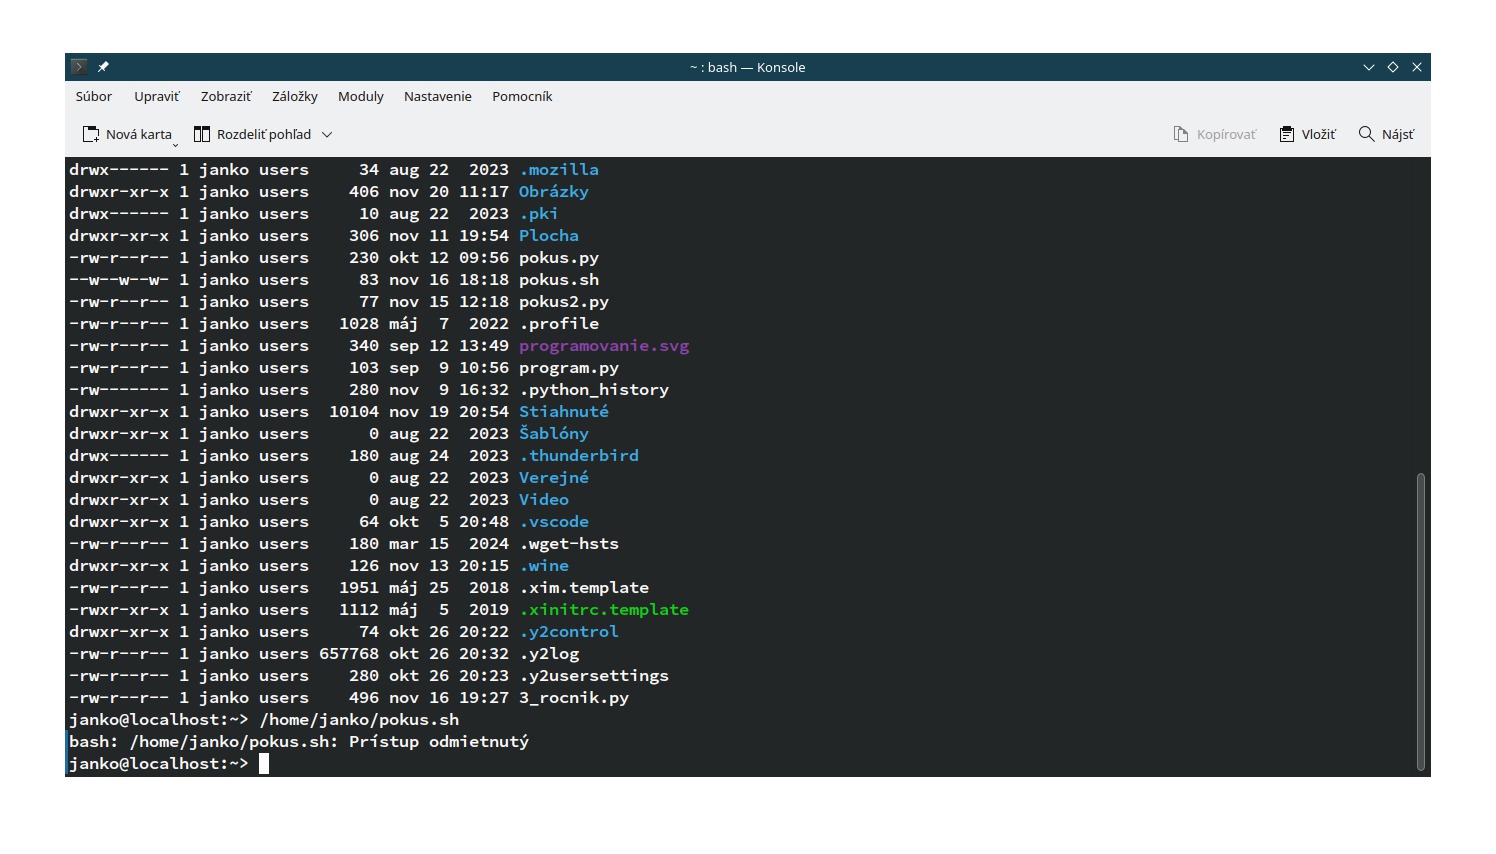The height and width of the screenshot is (854, 1496).
Task: Click pokus.sh in the file listing
Action: click(559, 280)
